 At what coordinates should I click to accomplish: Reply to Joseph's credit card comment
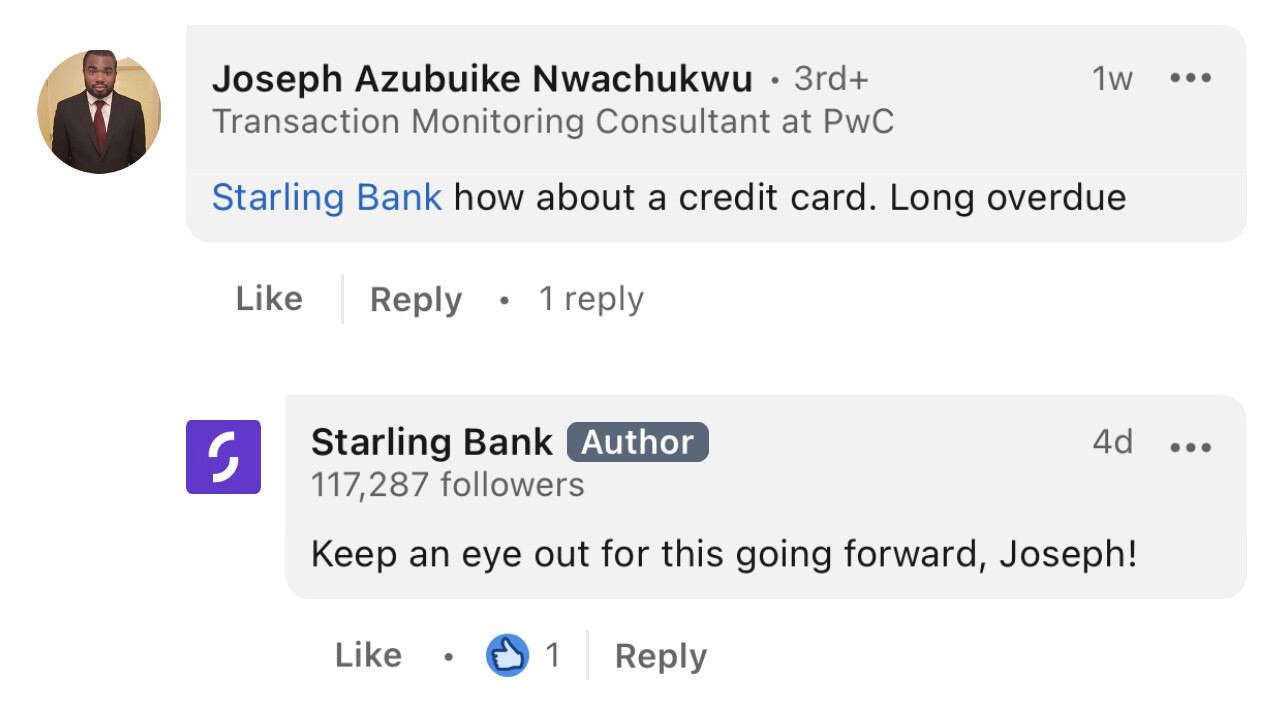(415, 300)
